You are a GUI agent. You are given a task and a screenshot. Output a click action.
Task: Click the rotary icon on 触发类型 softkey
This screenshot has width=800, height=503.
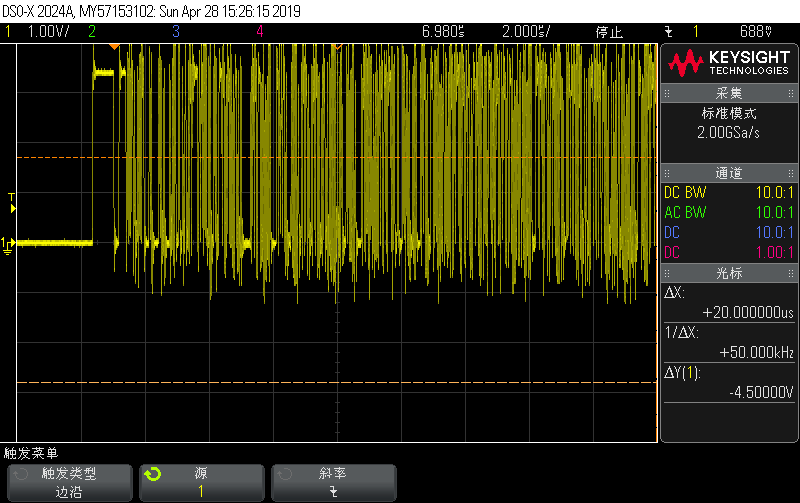(20, 474)
